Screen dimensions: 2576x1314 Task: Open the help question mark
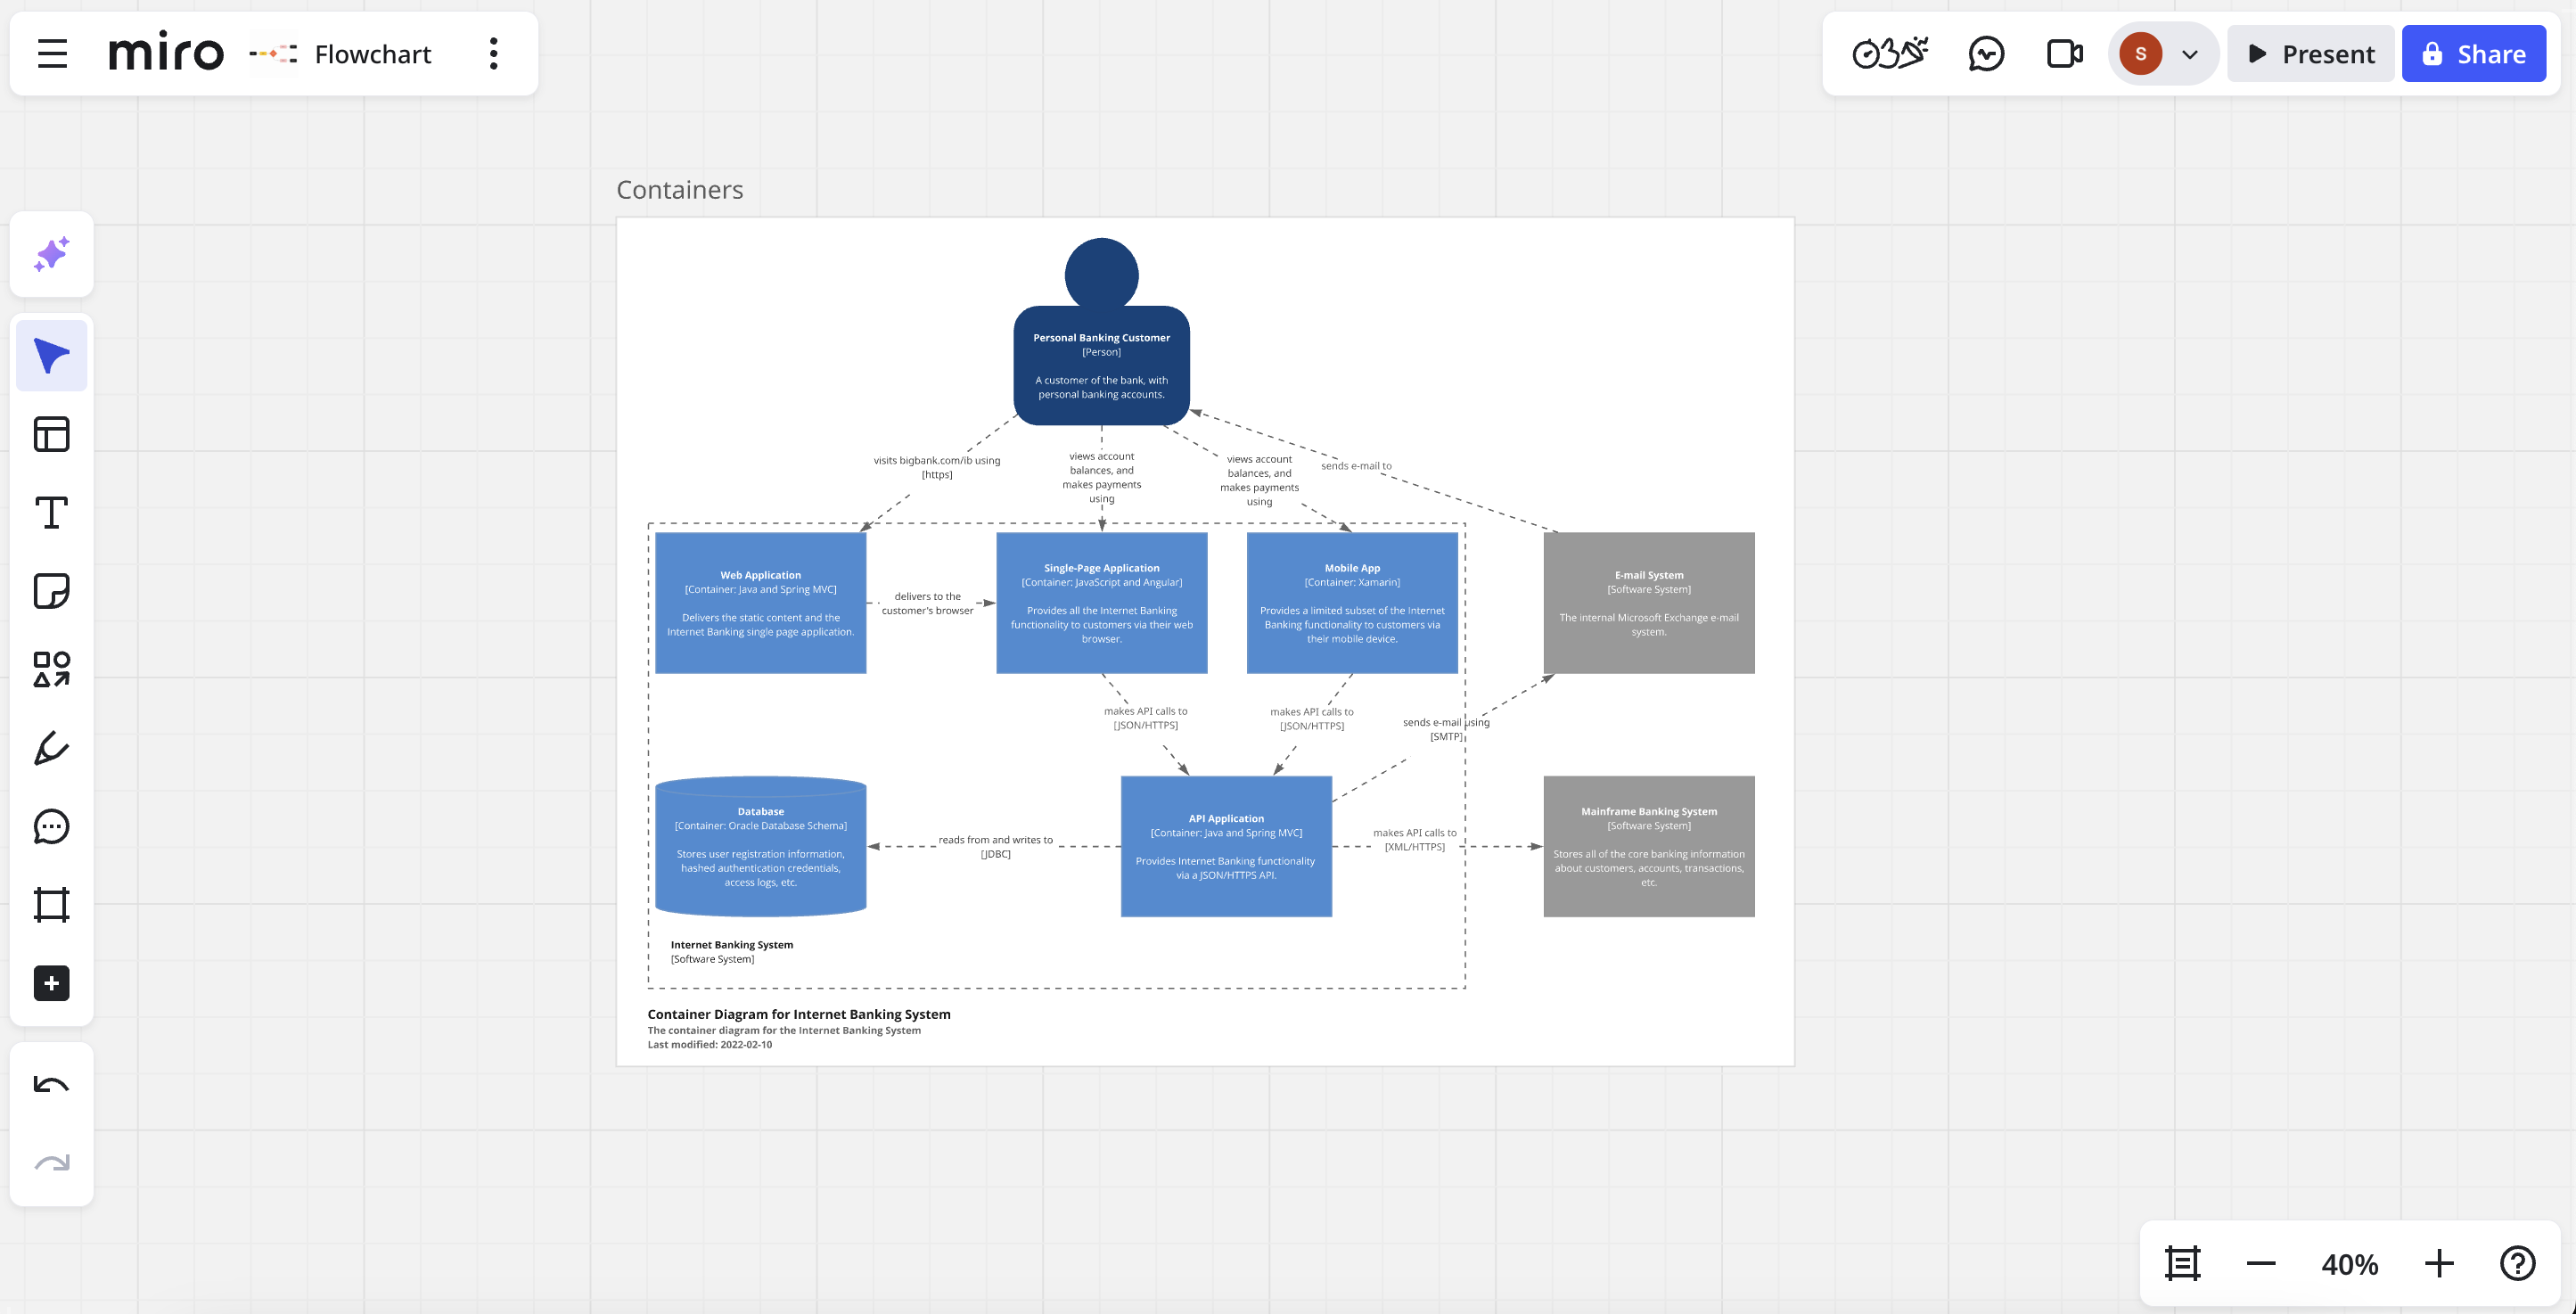(x=2518, y=1263)
